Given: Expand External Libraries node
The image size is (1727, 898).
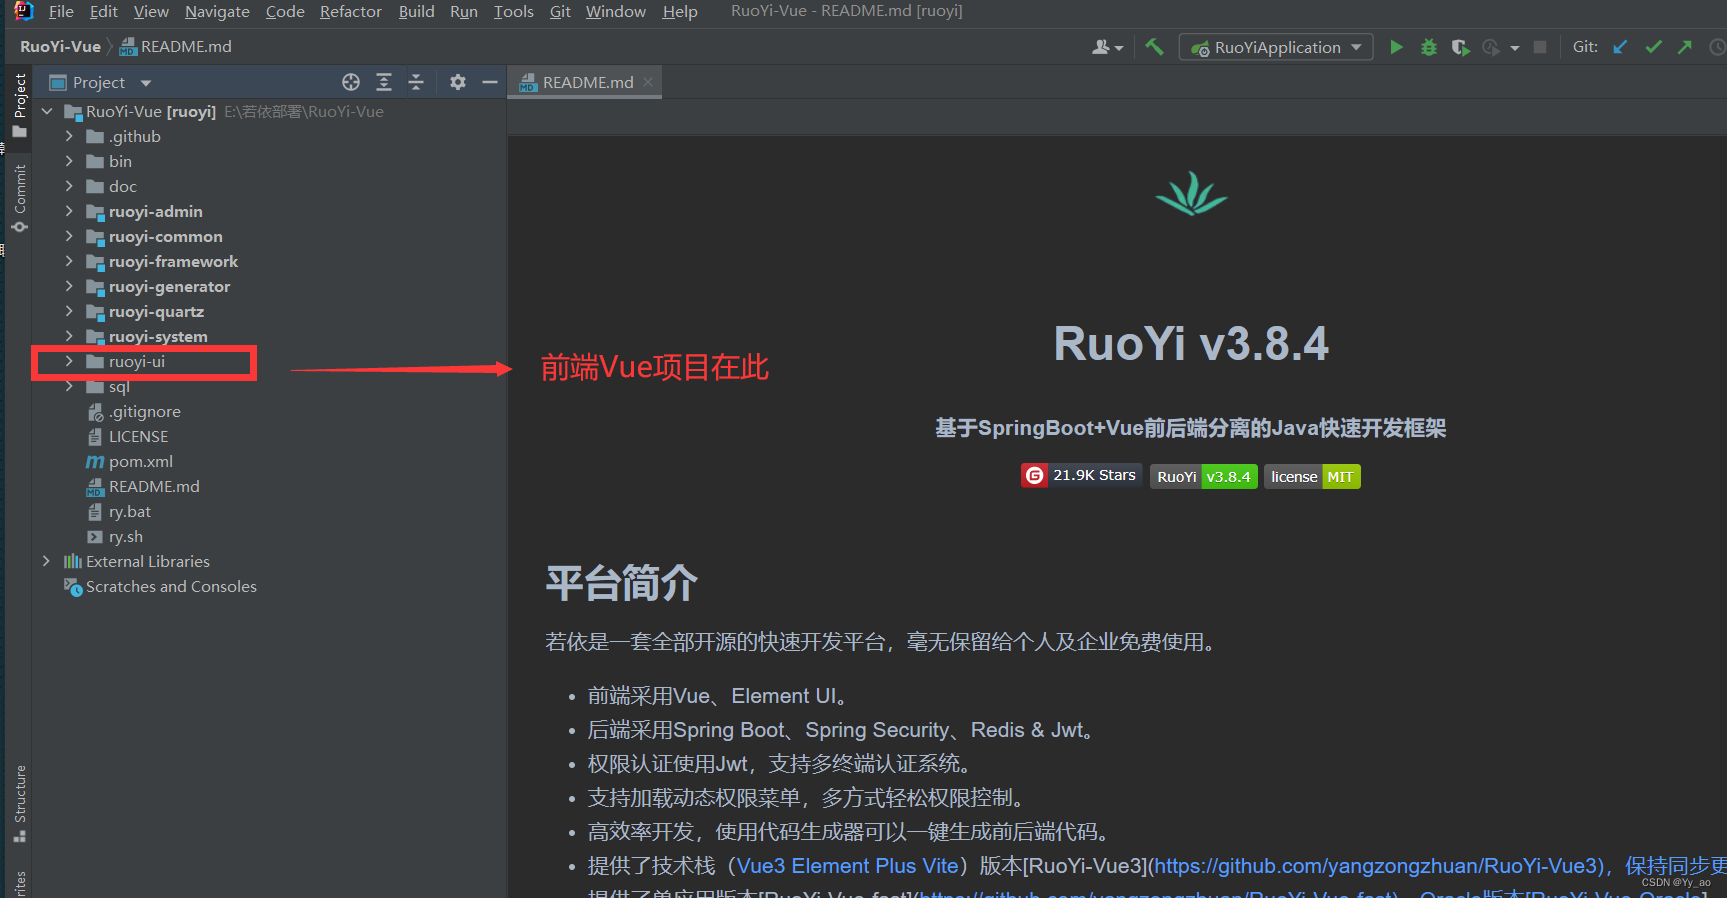Looking at the screenshot, I should pyautogui.click(x=46, y=561).
